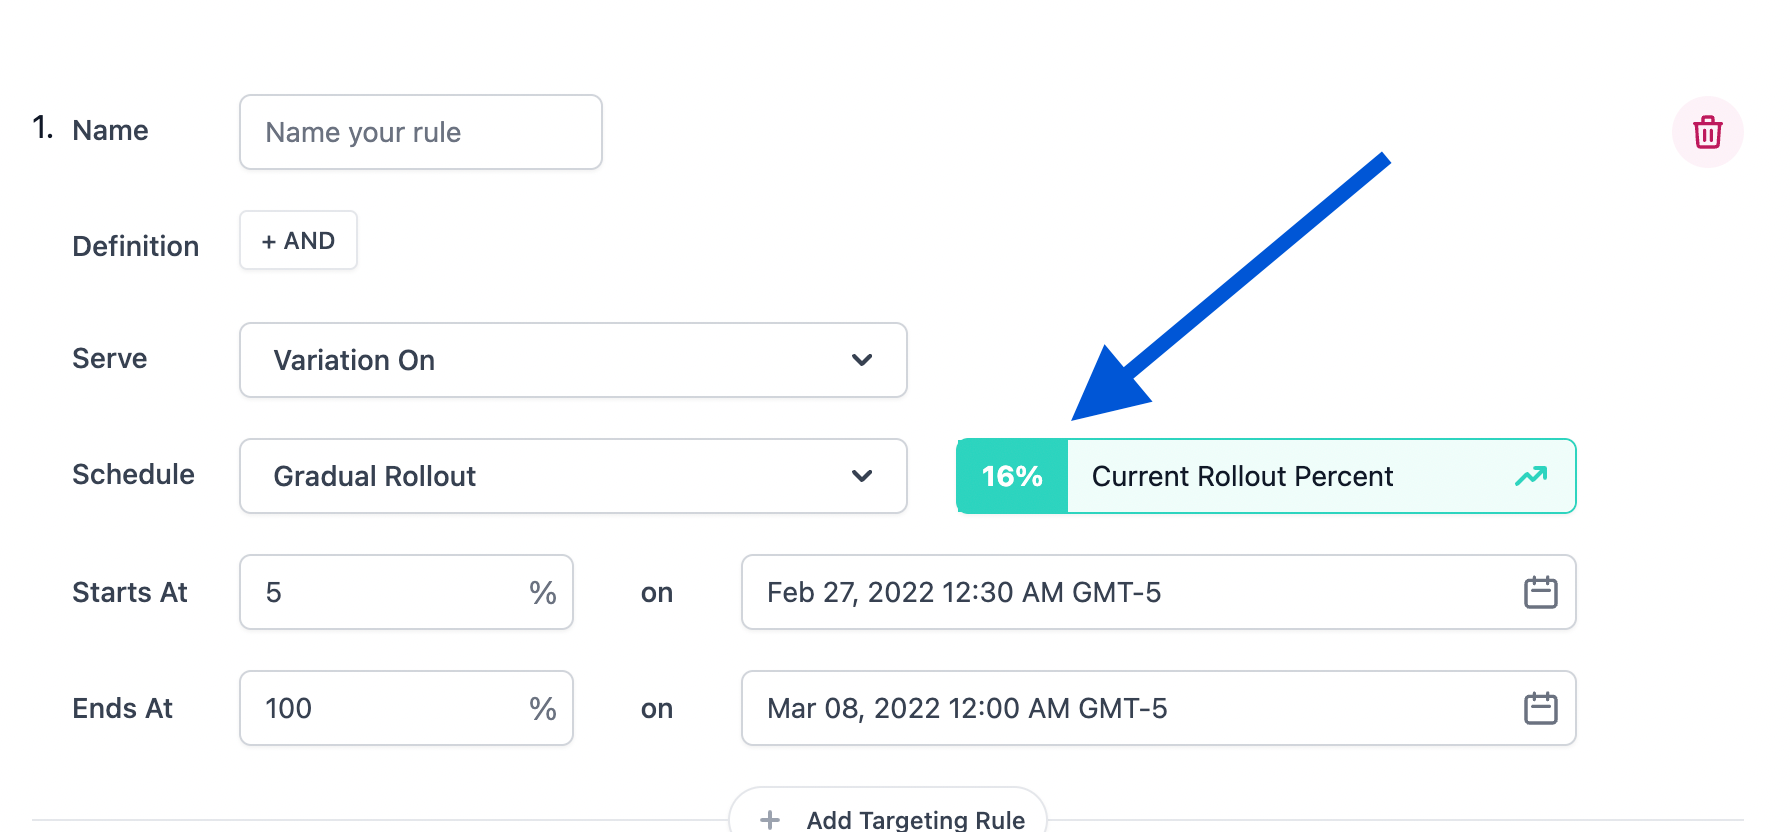Viewport: 1790px width, 832px height.
Task: Click the + AND definition button
Action: (x=297, y=240)
